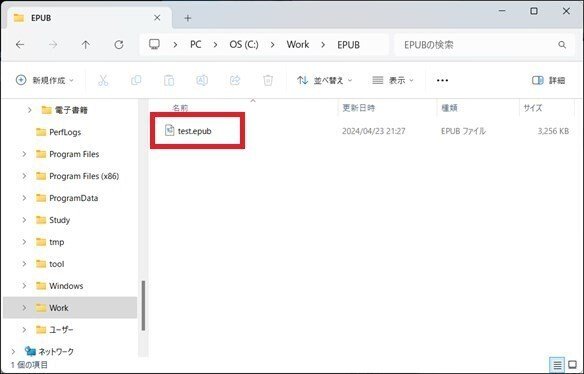The image size is (584, 374).
Task: Click the Cut scissors icon
Action: click(103, 80)
